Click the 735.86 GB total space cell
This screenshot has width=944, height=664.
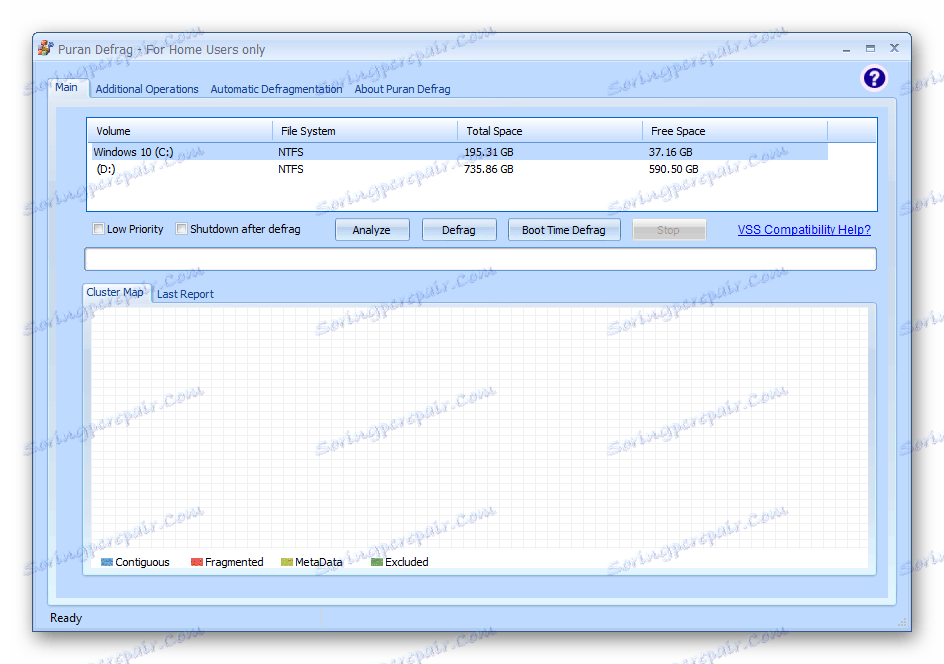[x=488, y=169]
